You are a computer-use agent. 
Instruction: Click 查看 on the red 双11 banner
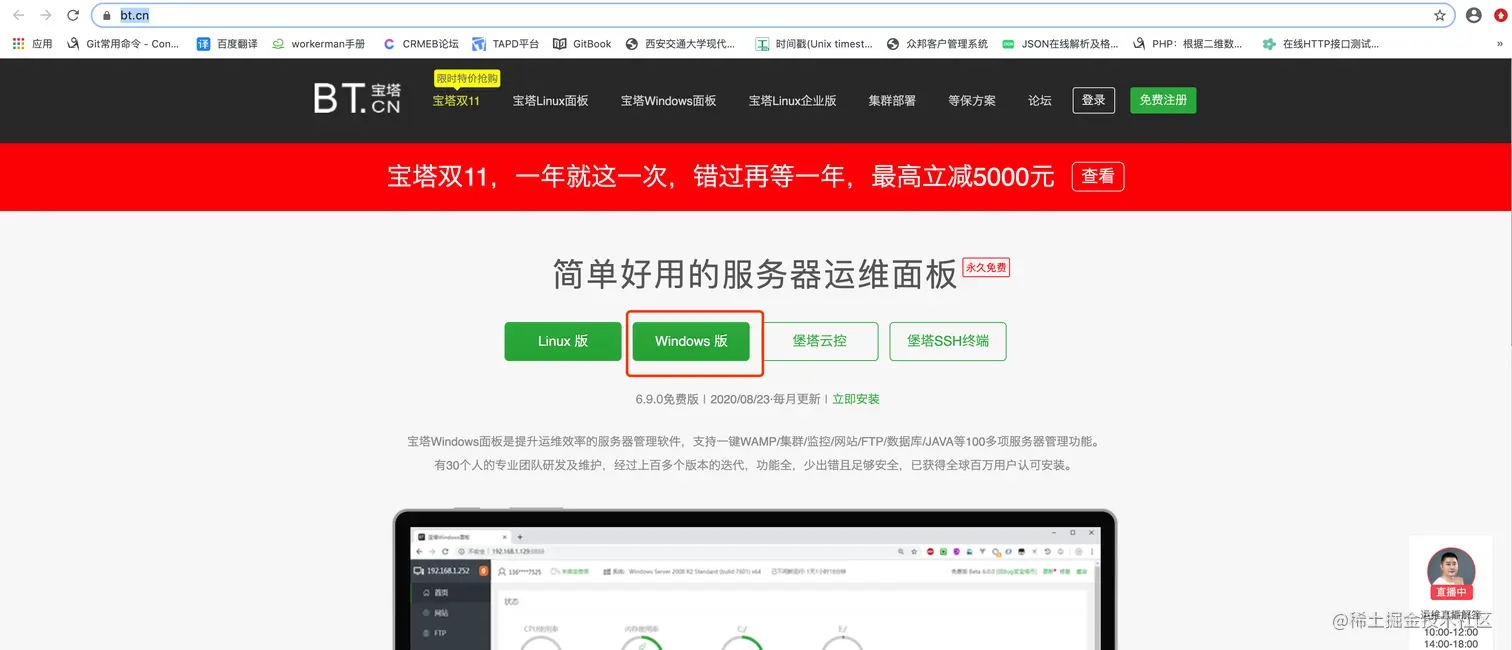[x=1098, y=176]
